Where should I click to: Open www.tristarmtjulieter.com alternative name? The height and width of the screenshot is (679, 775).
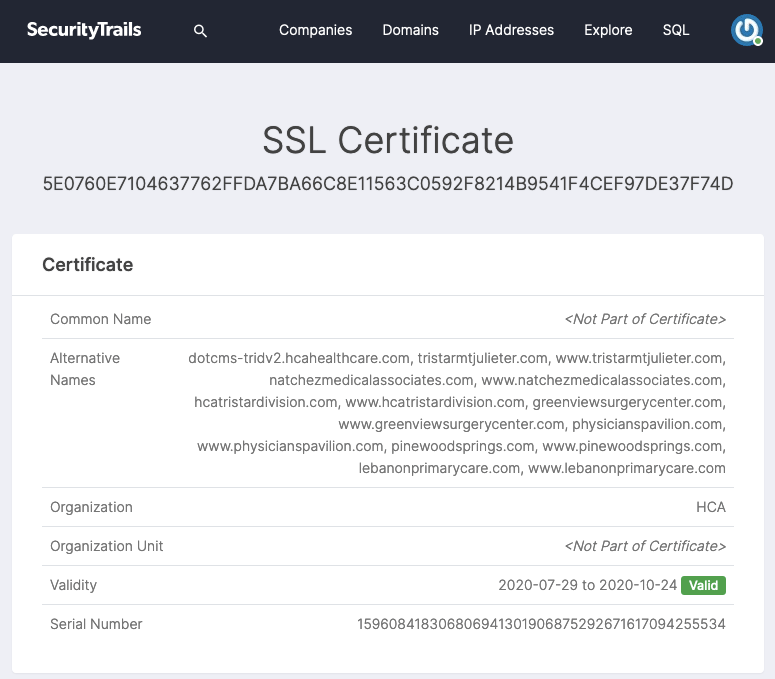point(639,358)
